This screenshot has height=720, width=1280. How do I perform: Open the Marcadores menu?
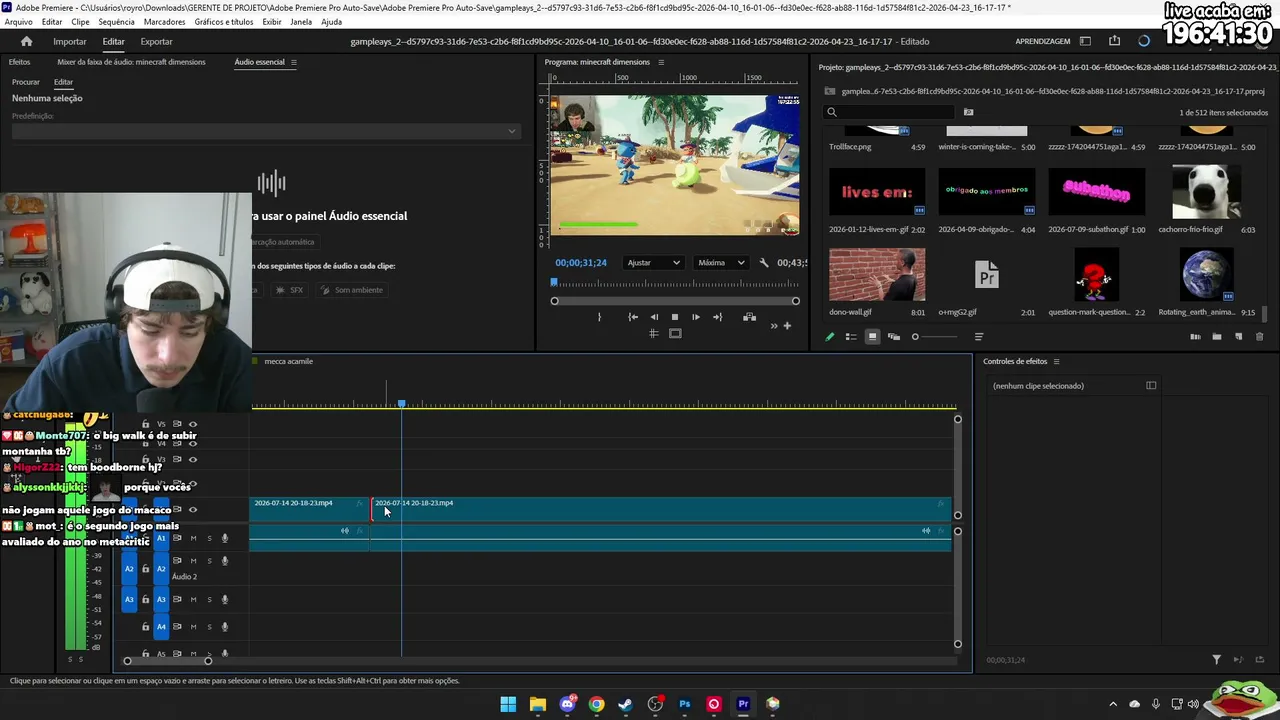pos(164,22)
